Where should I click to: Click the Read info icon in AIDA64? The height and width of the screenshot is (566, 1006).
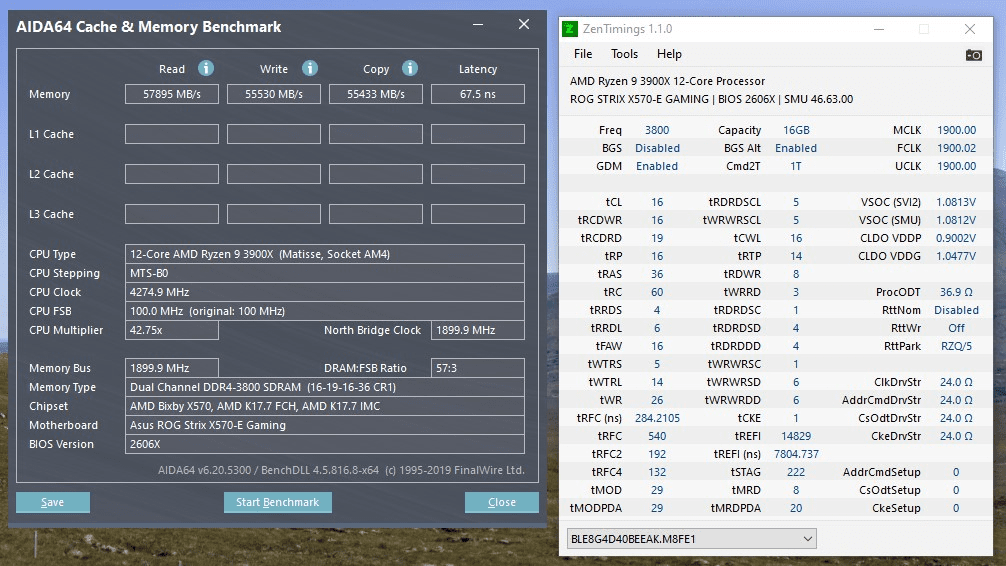205,68
